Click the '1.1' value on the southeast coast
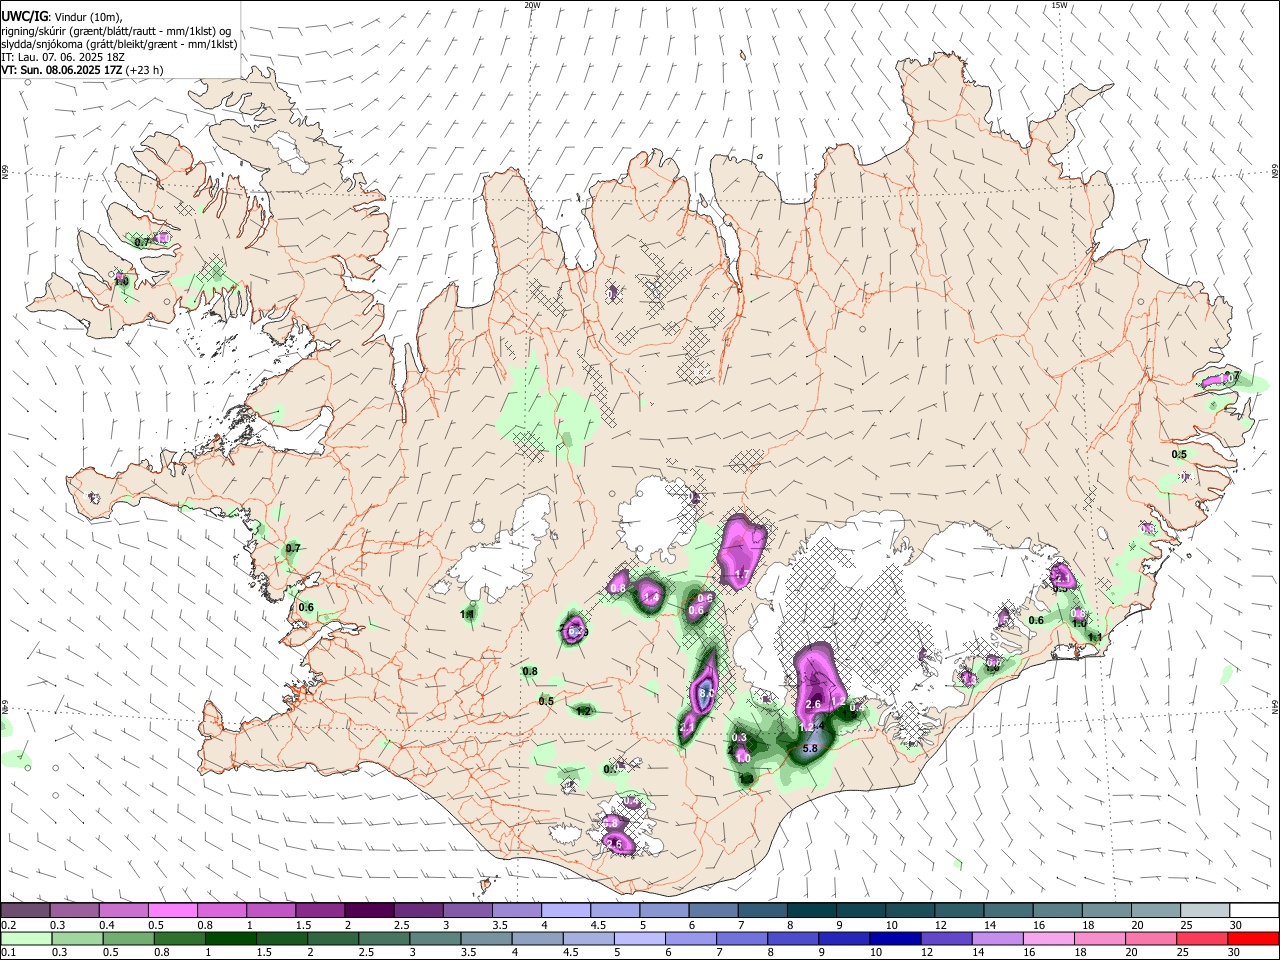Viewport: 1280px width, 960px height. 1094,637
